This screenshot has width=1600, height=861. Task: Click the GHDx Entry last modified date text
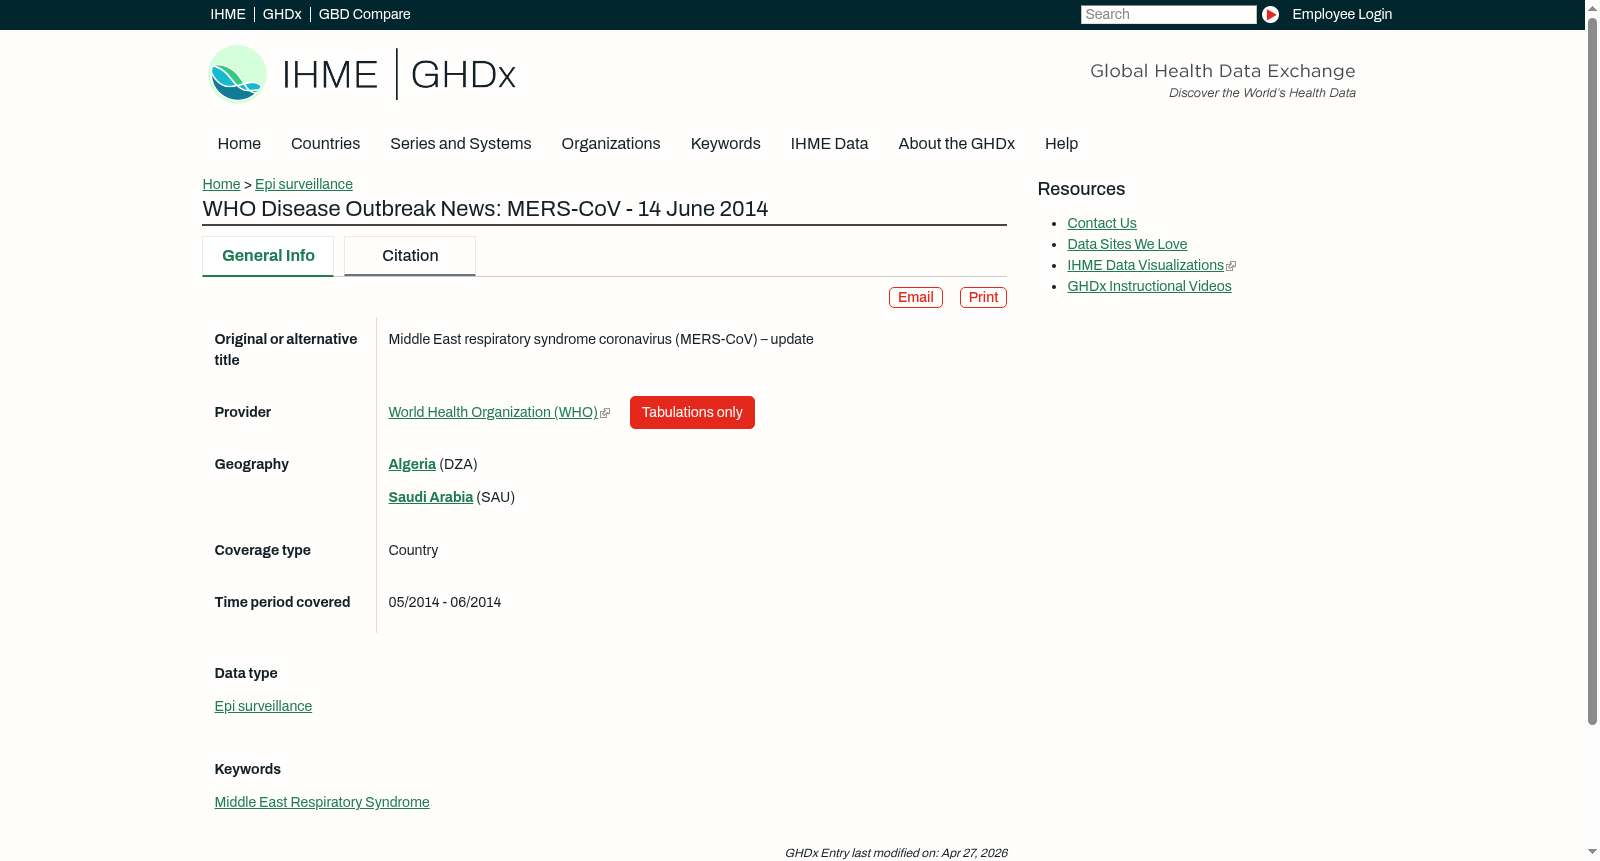point(896,853)
